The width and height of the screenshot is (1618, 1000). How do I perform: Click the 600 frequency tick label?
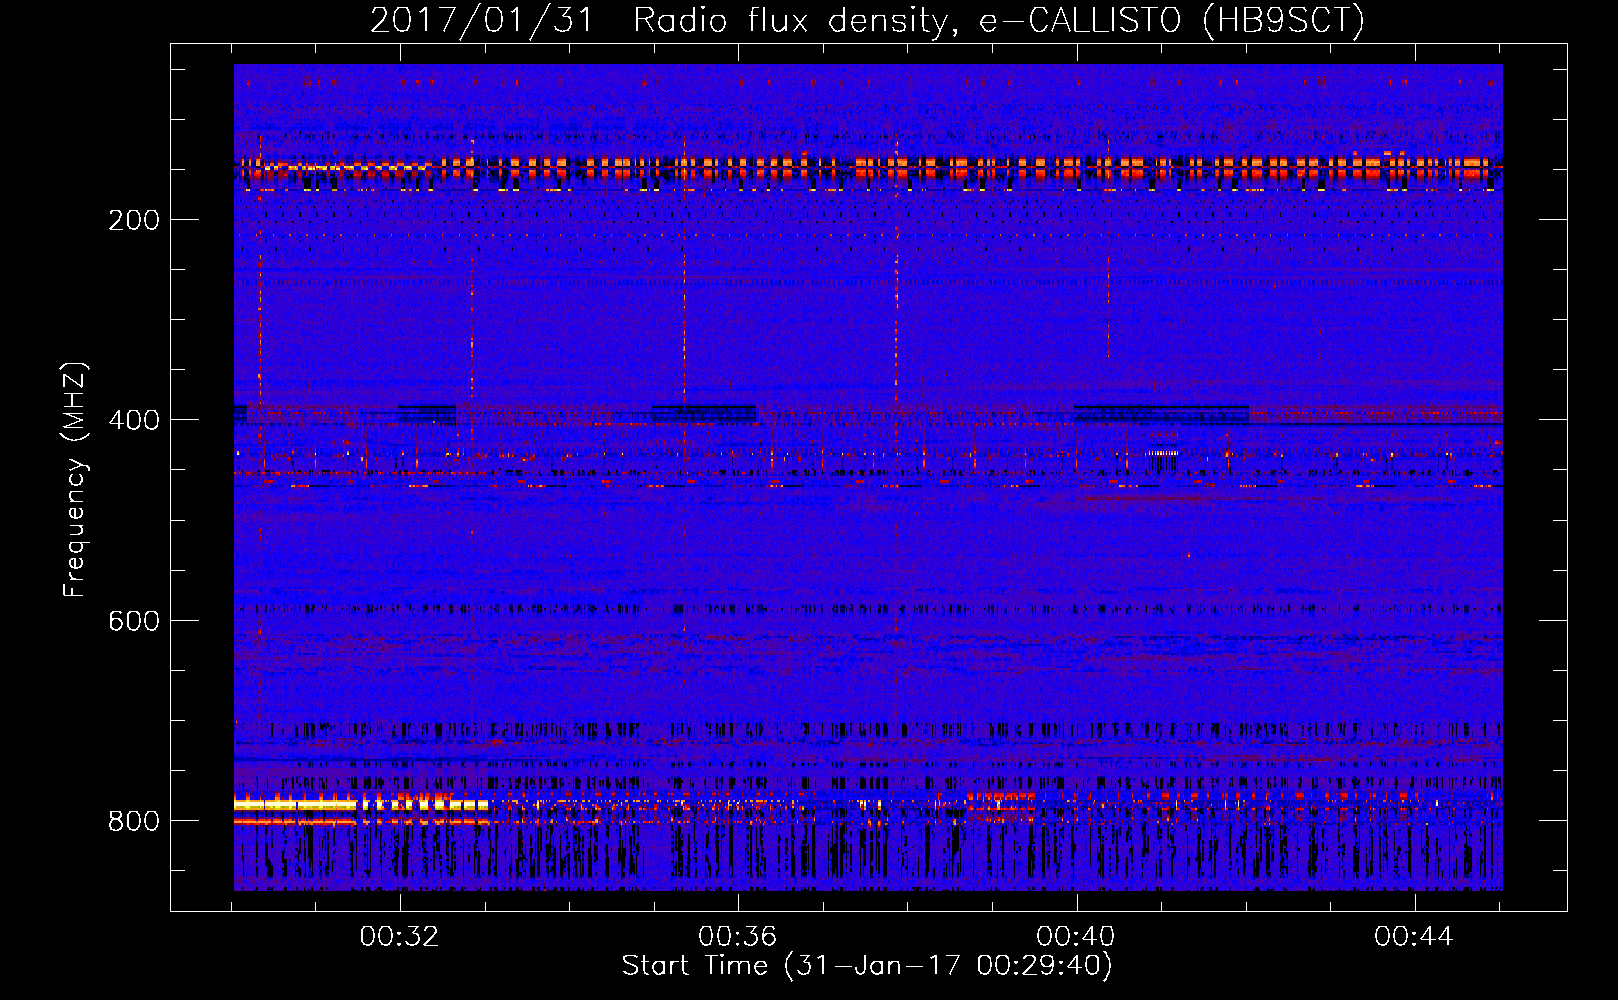coord(134,621)
